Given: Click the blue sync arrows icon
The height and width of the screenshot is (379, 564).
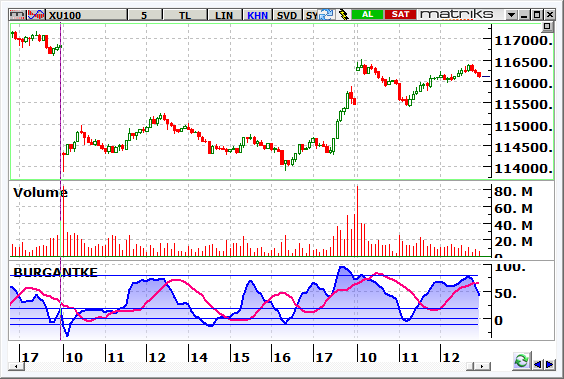Looking at the screenshot, I should pyautogui.click(x=327, y=15).
